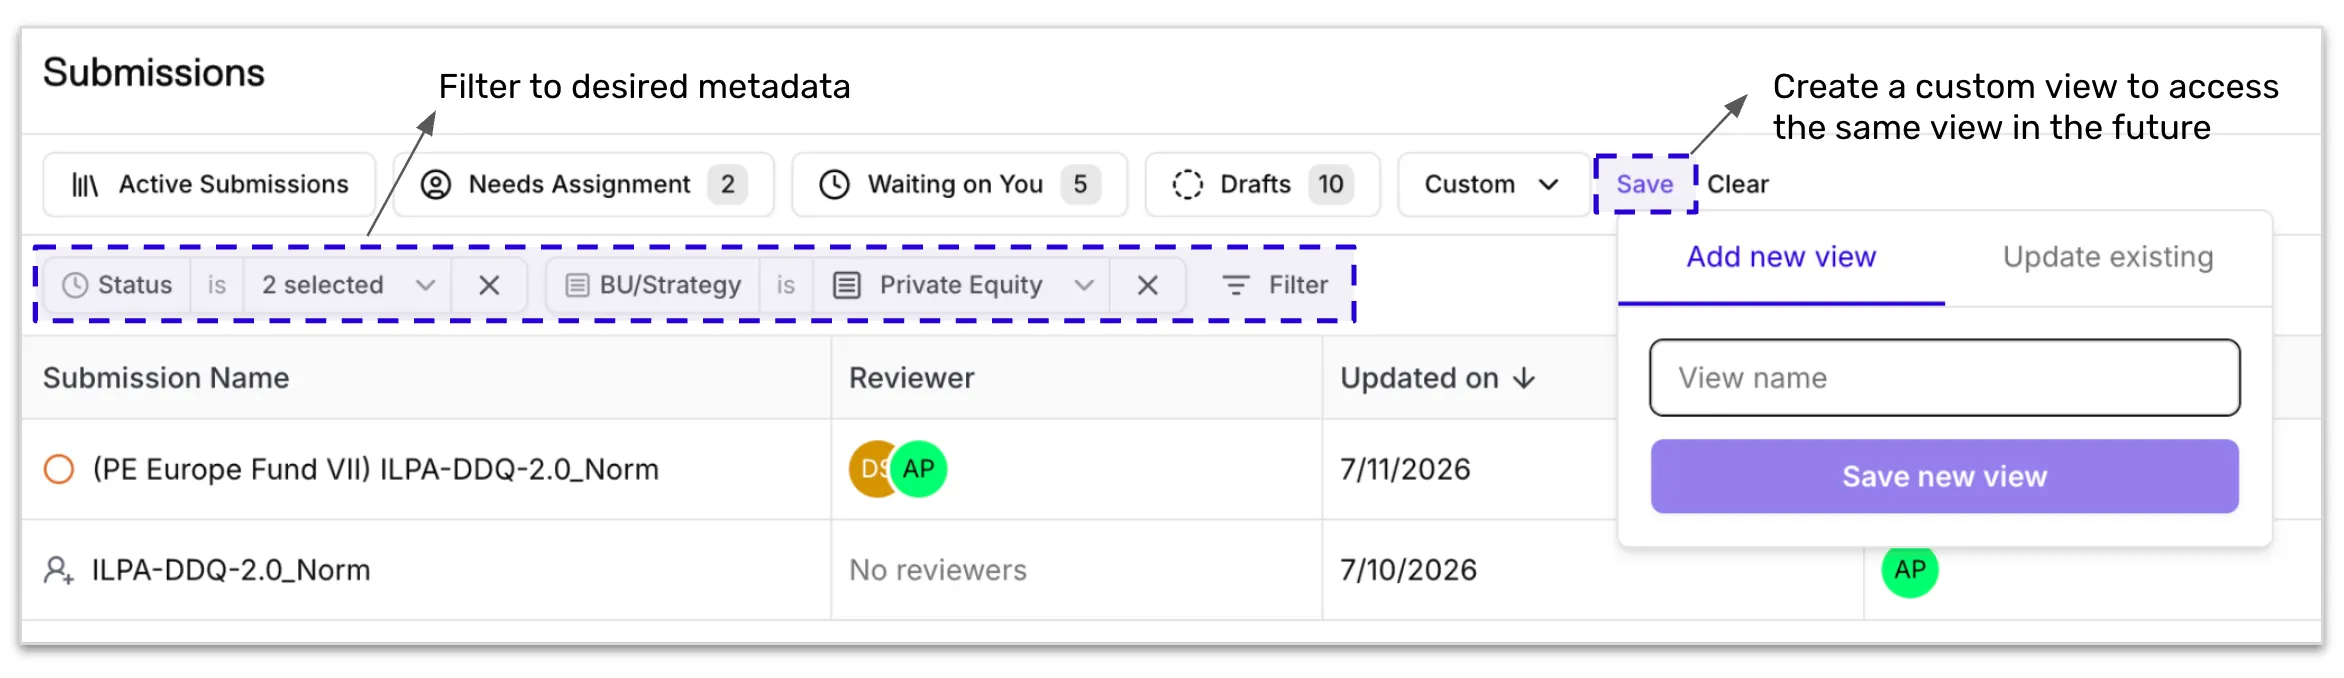Viewport: 2344px width, 678px height.
Task: Open the ILPA-DDQ-2.0_Norm submission without fund prefix
Action: point(231,570)
